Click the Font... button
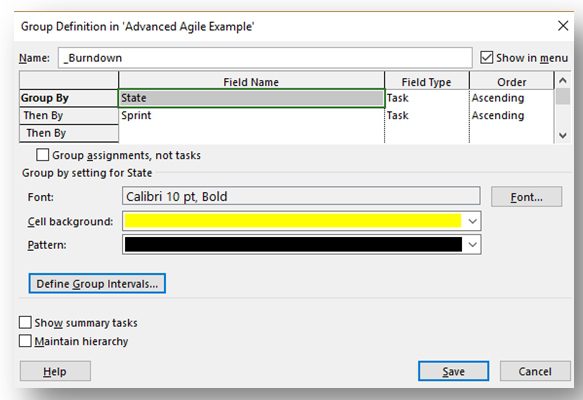This screenshot has height=400, width=583. click(526, 197)
